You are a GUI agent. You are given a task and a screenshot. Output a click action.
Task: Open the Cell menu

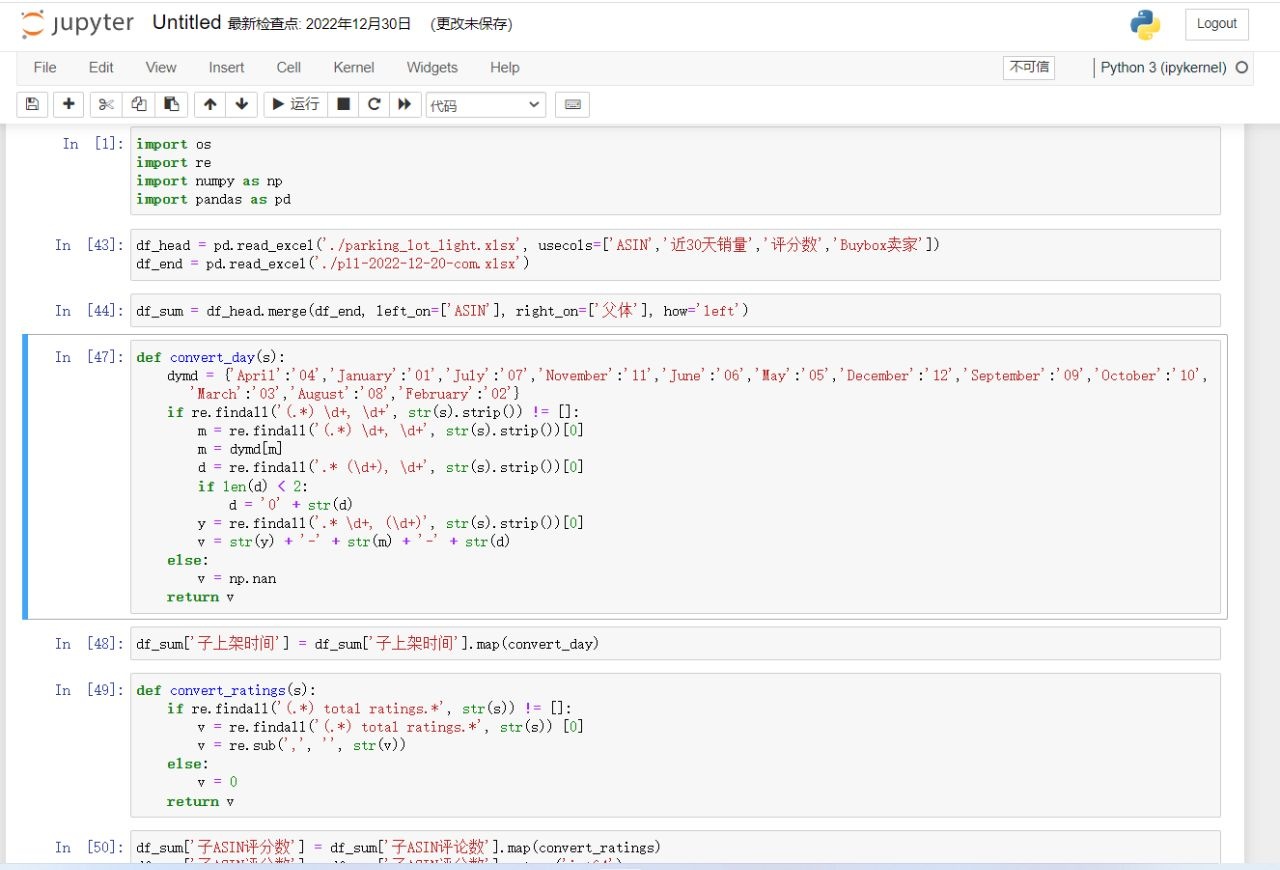click(289, 68)
